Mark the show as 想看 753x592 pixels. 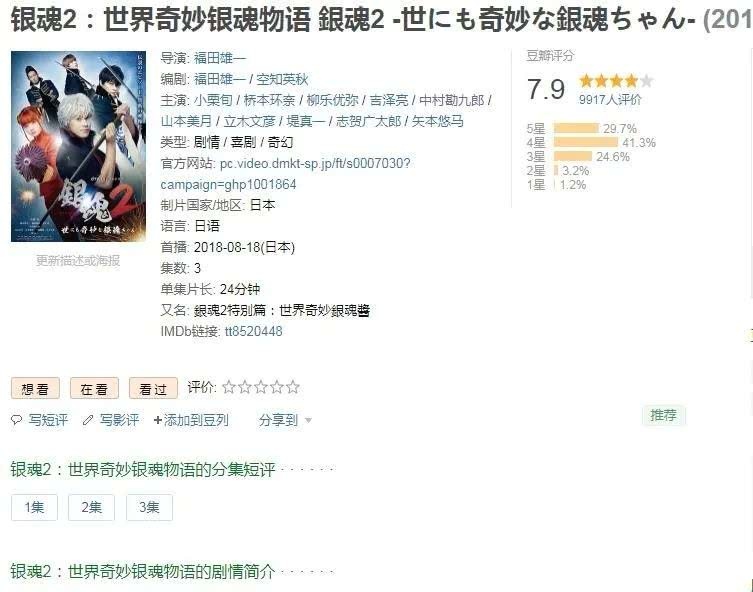[x=36, y=388]
